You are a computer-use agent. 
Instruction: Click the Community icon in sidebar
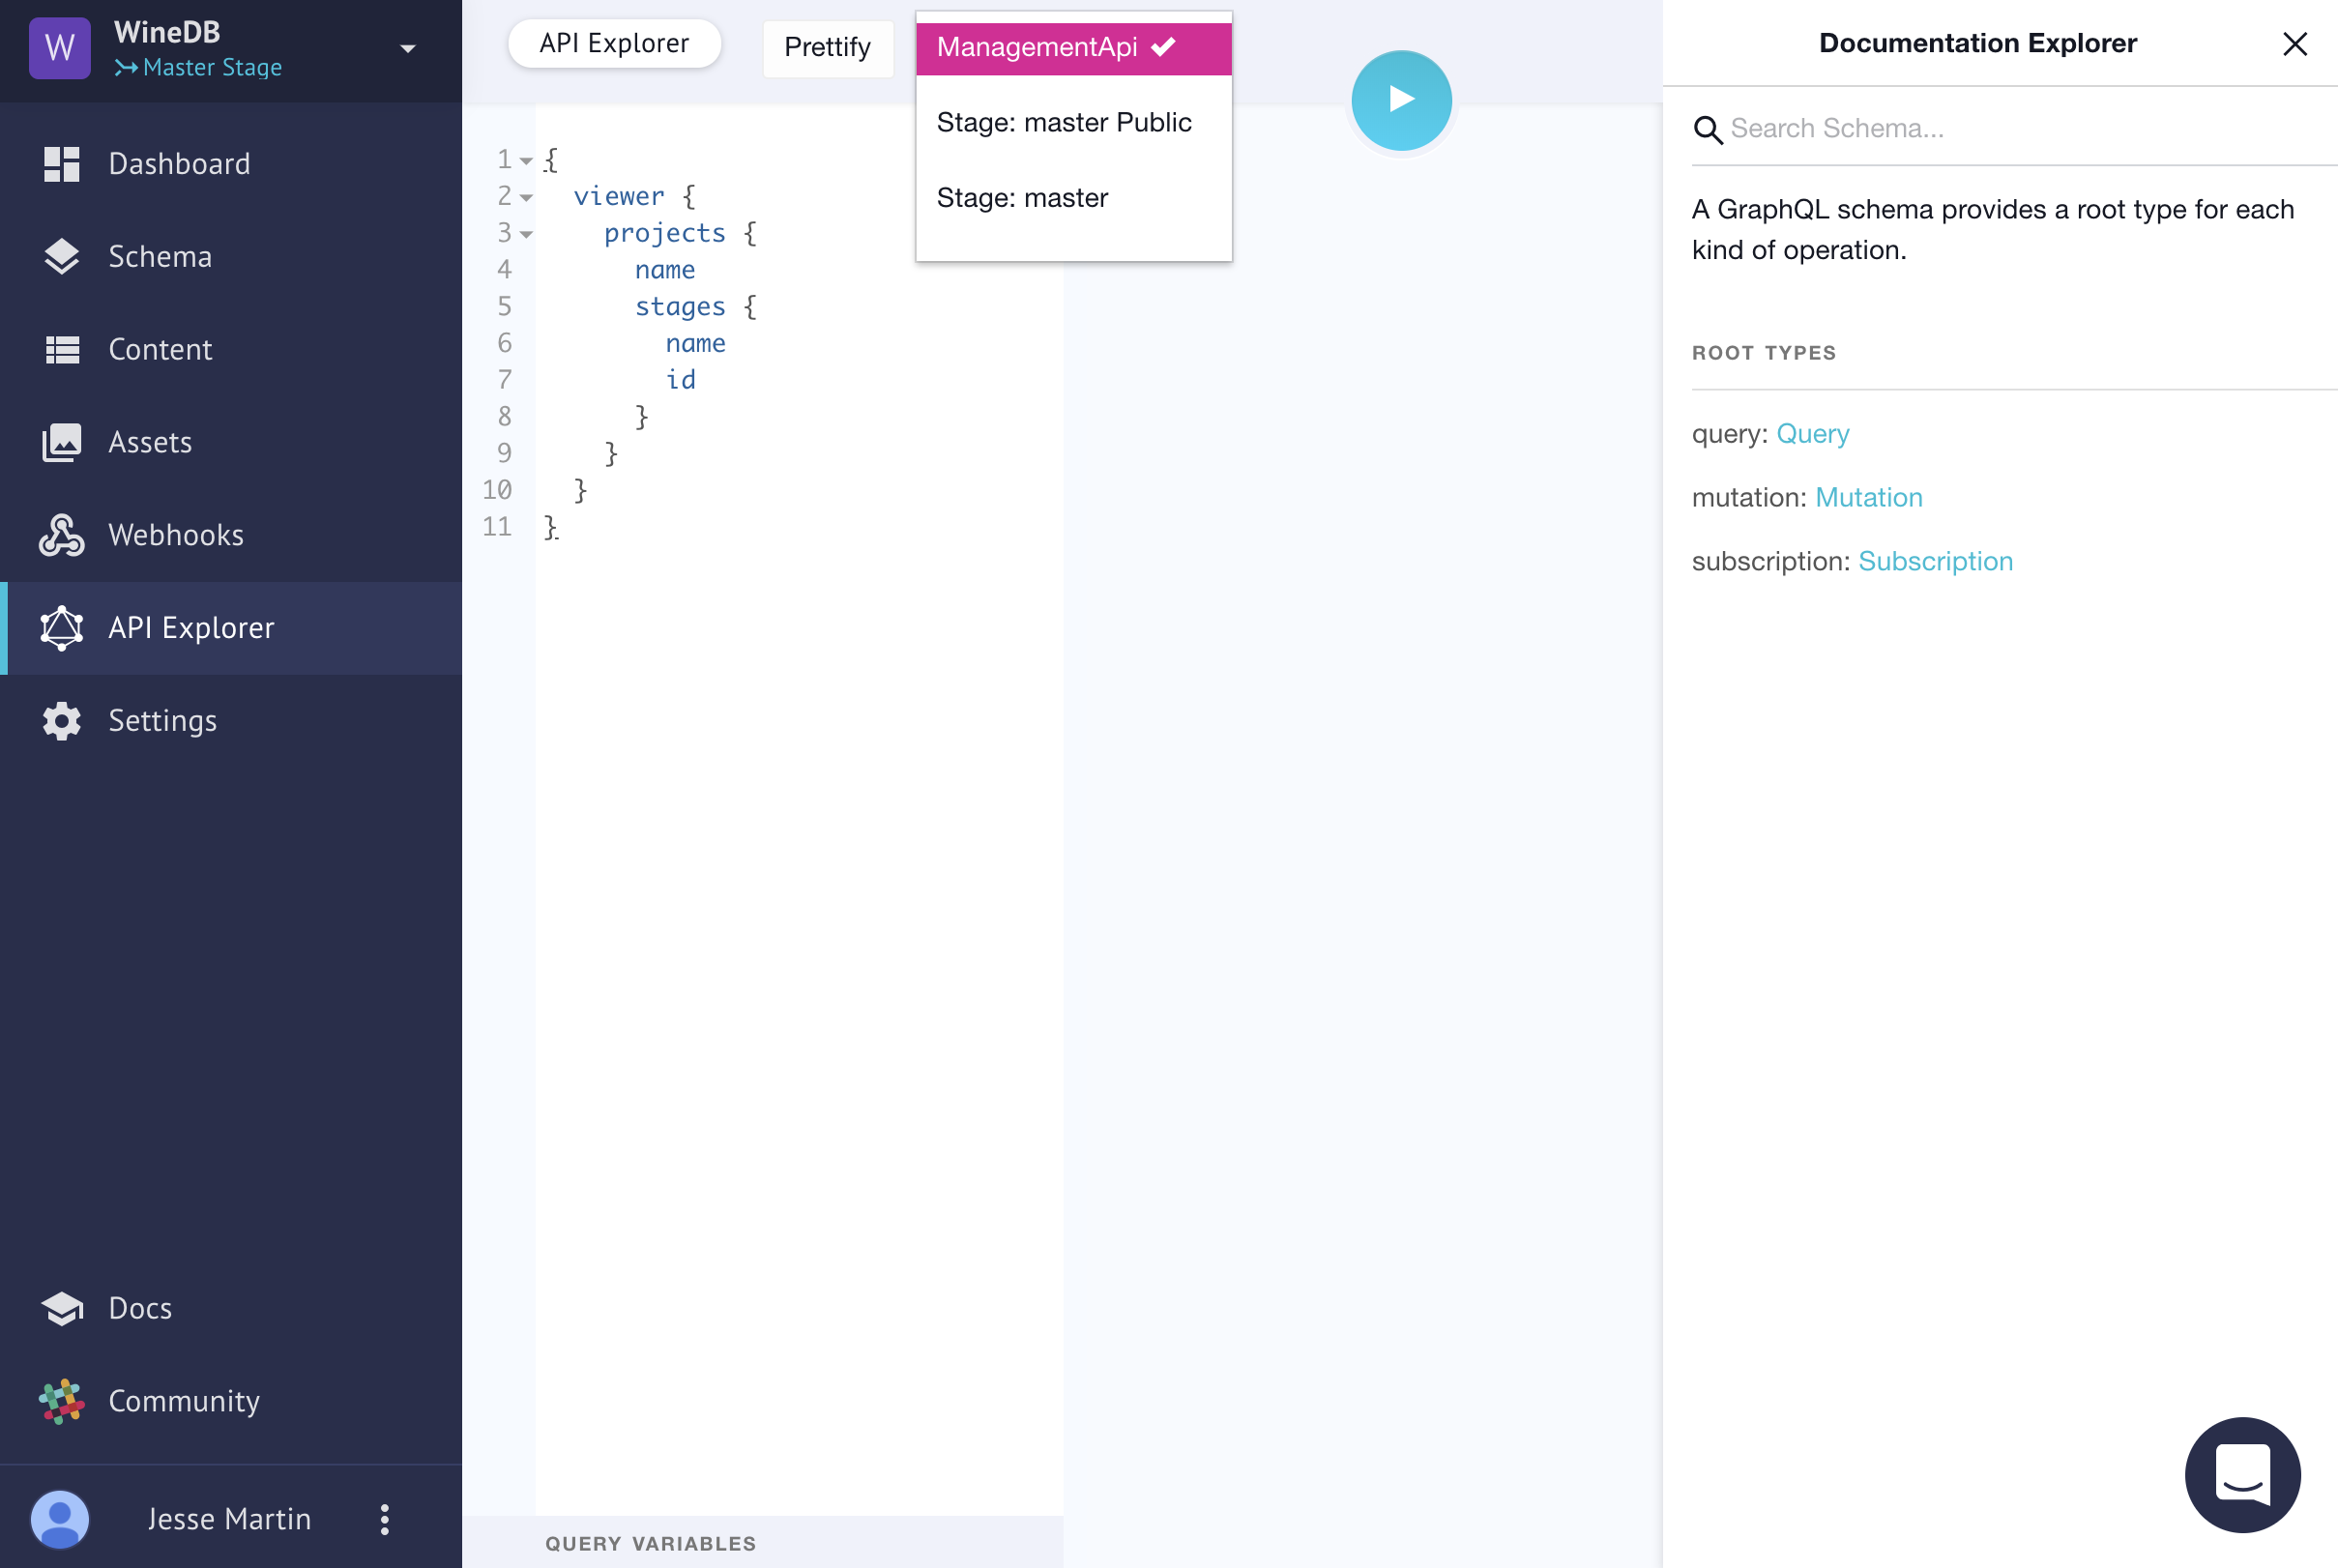point(63,1400)
